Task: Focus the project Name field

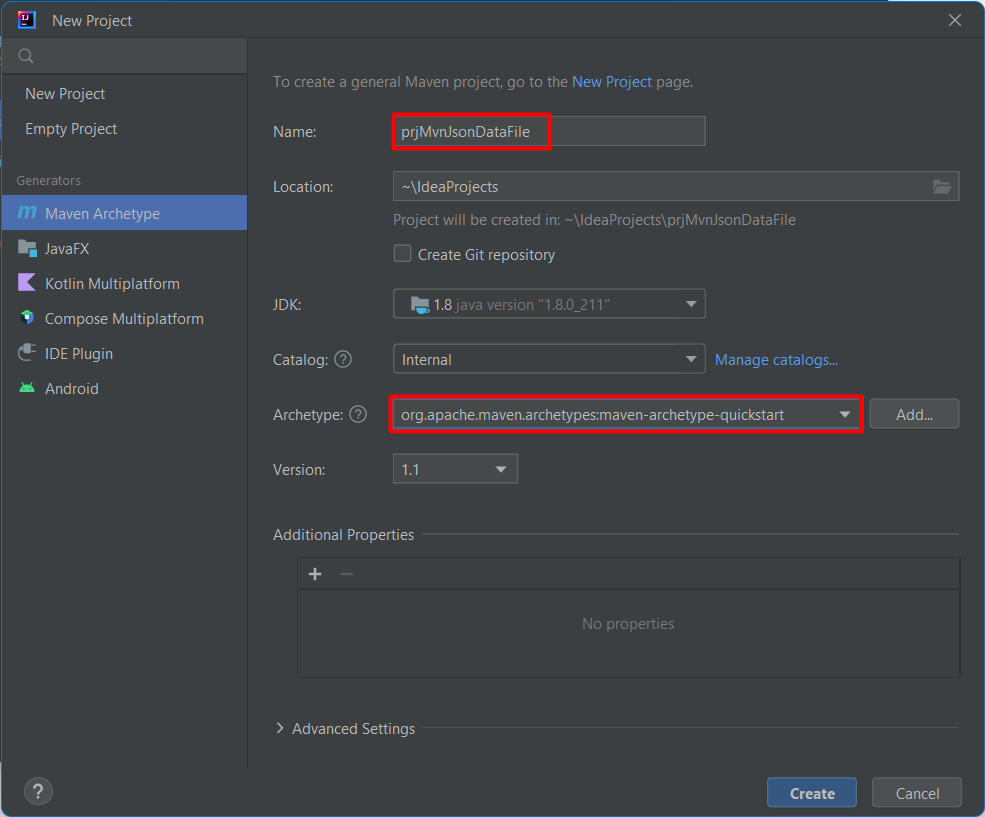Action: coord(549,131)
